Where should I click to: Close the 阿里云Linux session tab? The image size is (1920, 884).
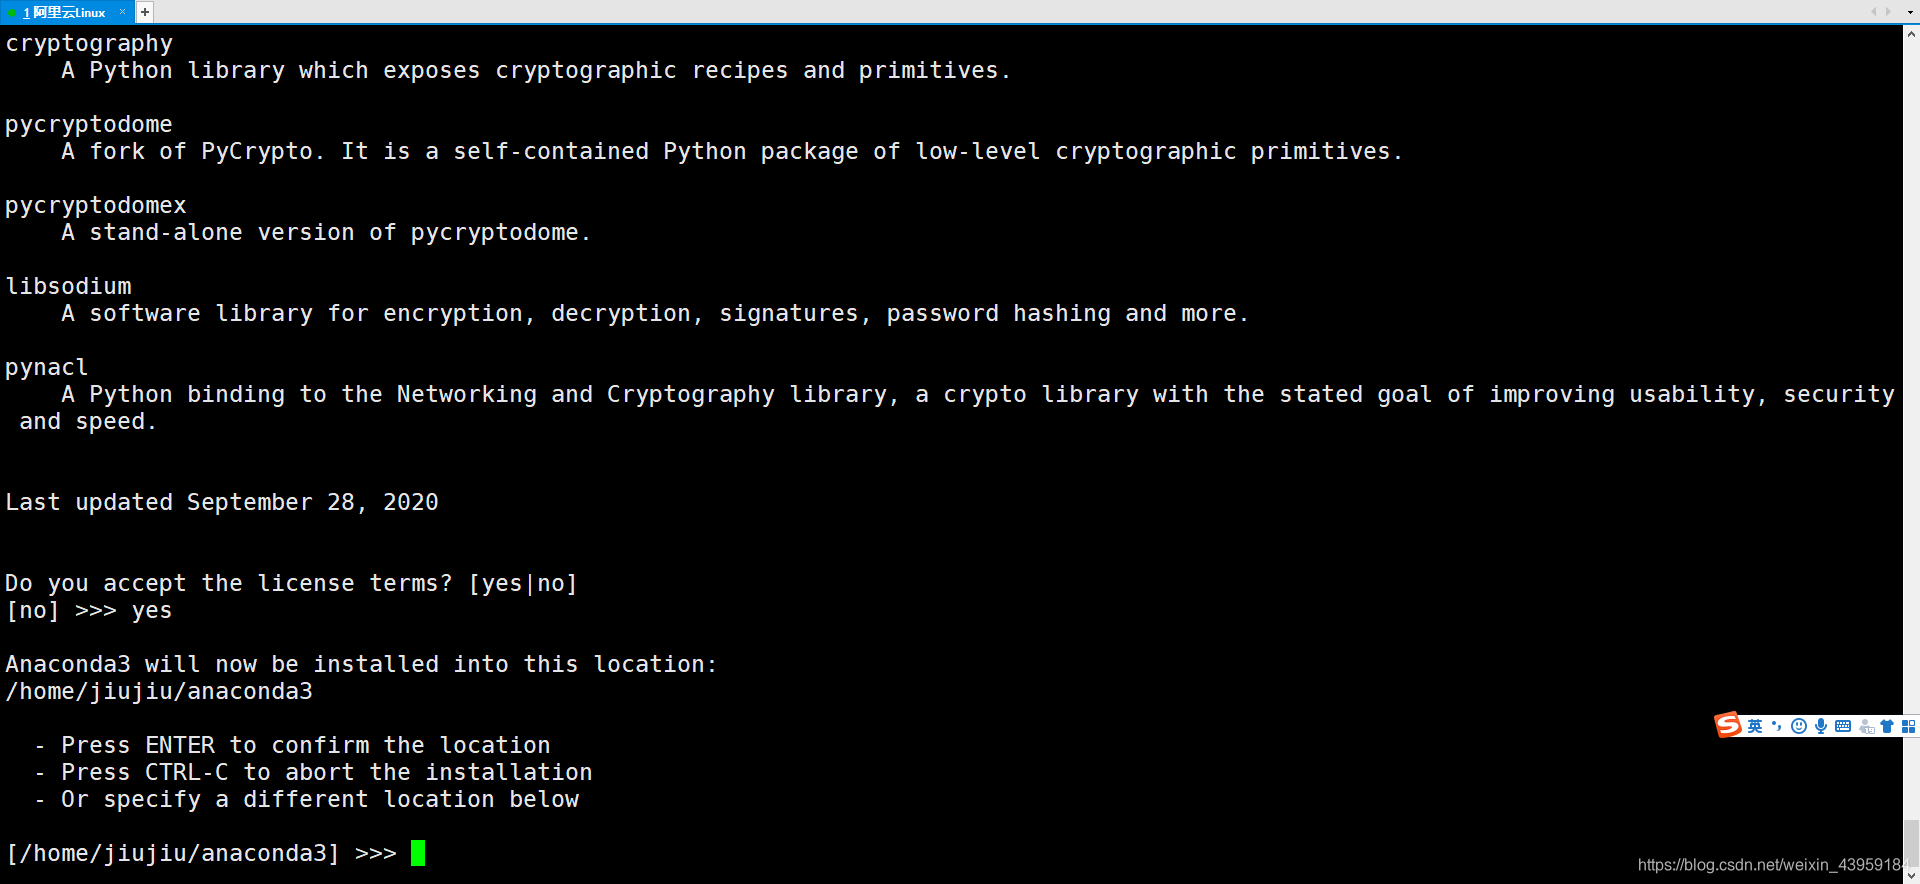coord(122,12)
